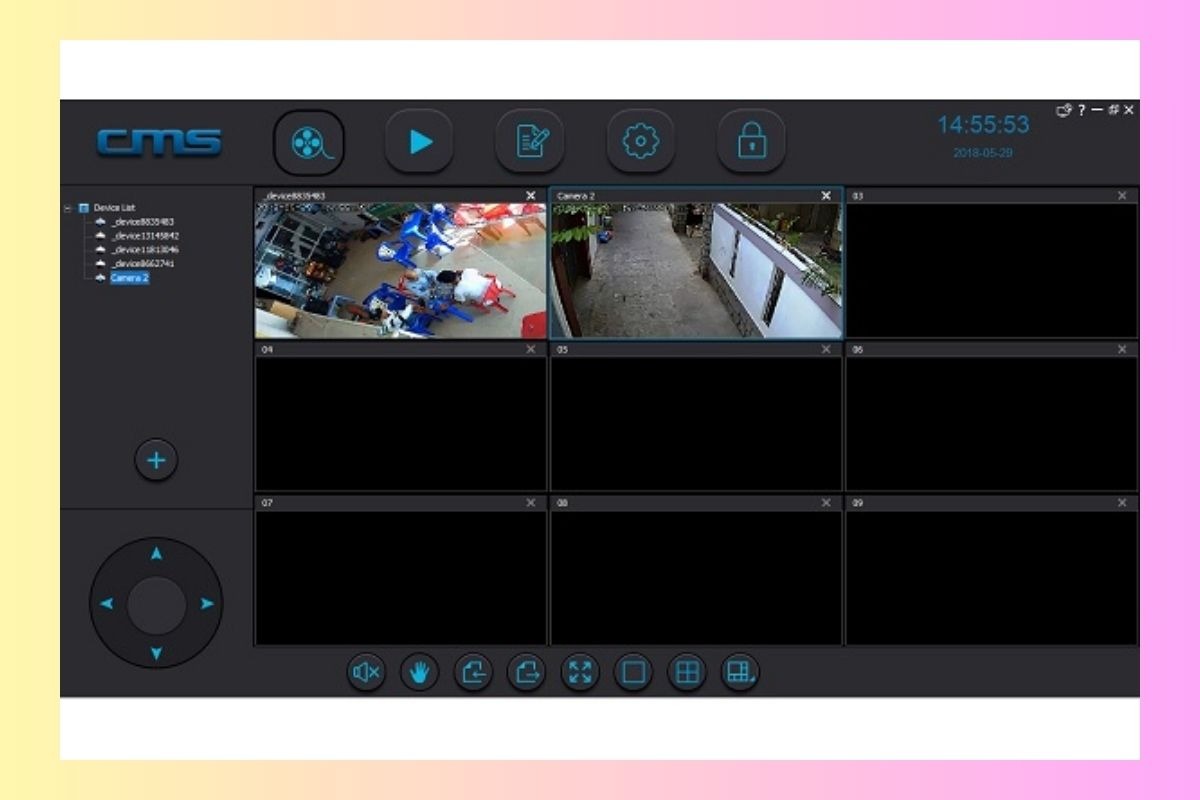Click the add device plus button
This screenshot has height=800, width=1200.
click(155, 459)
